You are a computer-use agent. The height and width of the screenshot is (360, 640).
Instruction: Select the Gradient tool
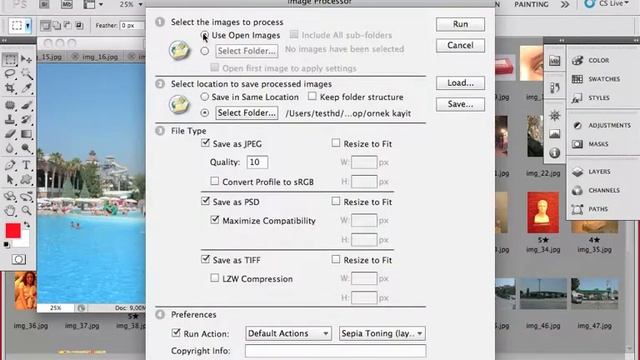click(x=27, y=134)
